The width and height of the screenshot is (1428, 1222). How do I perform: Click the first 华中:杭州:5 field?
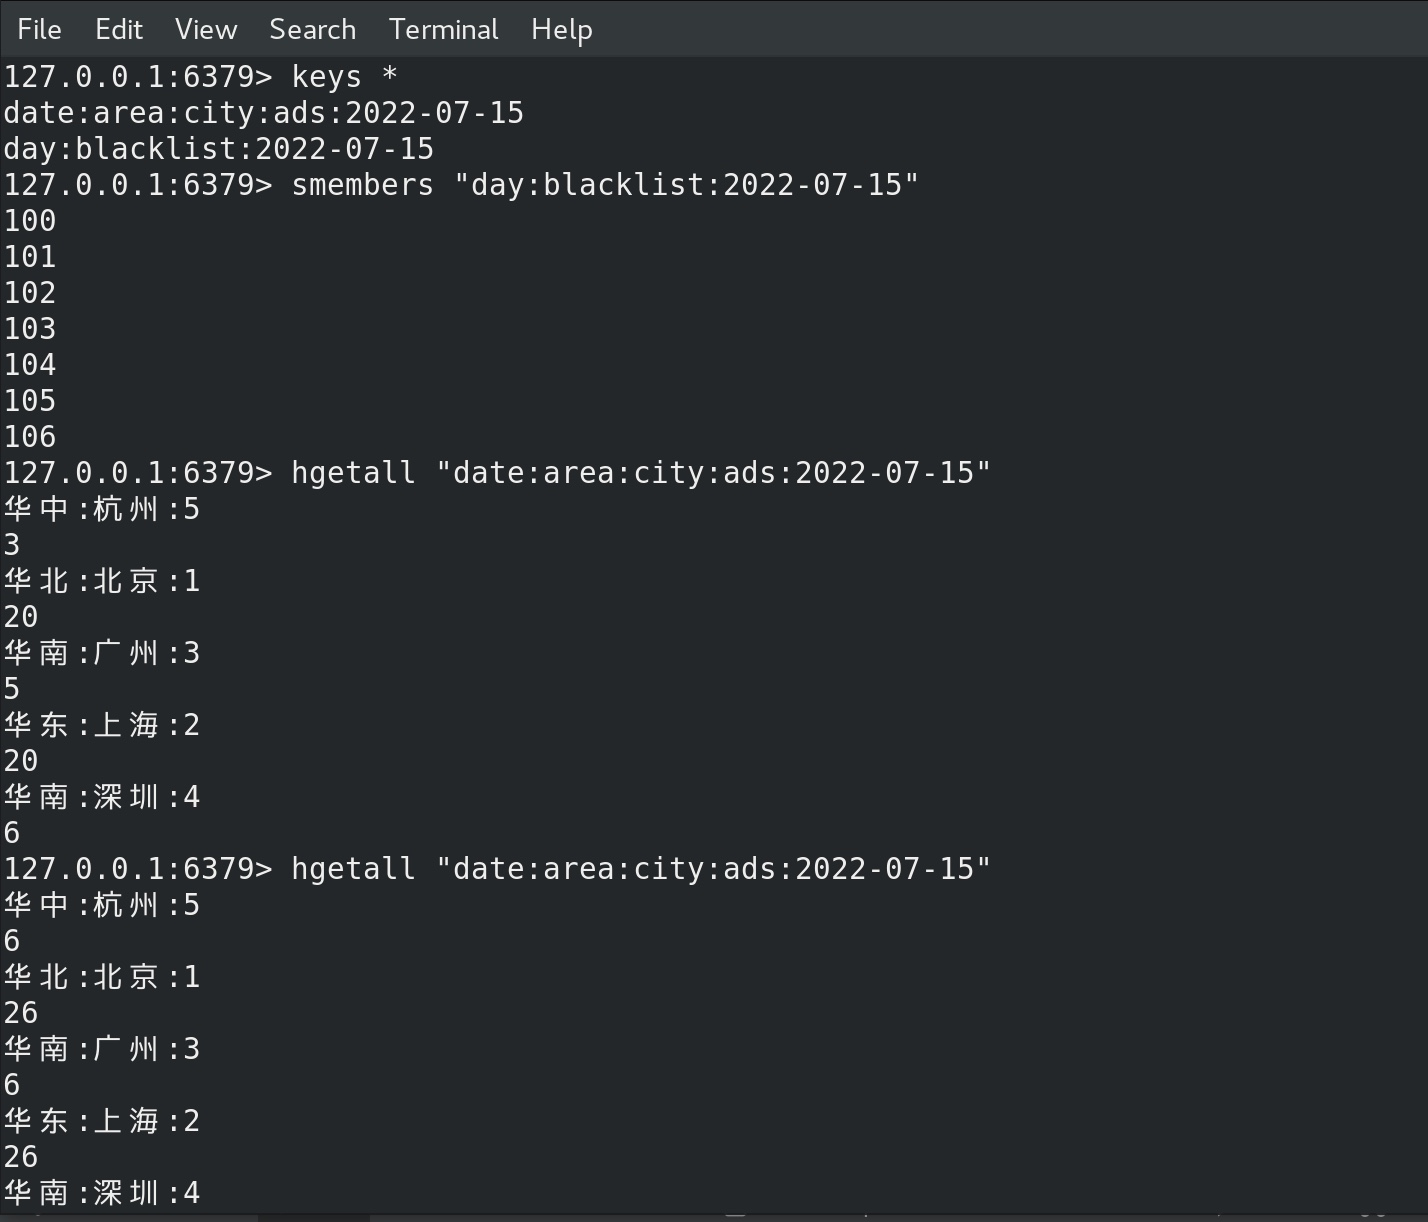pos(102,509)
